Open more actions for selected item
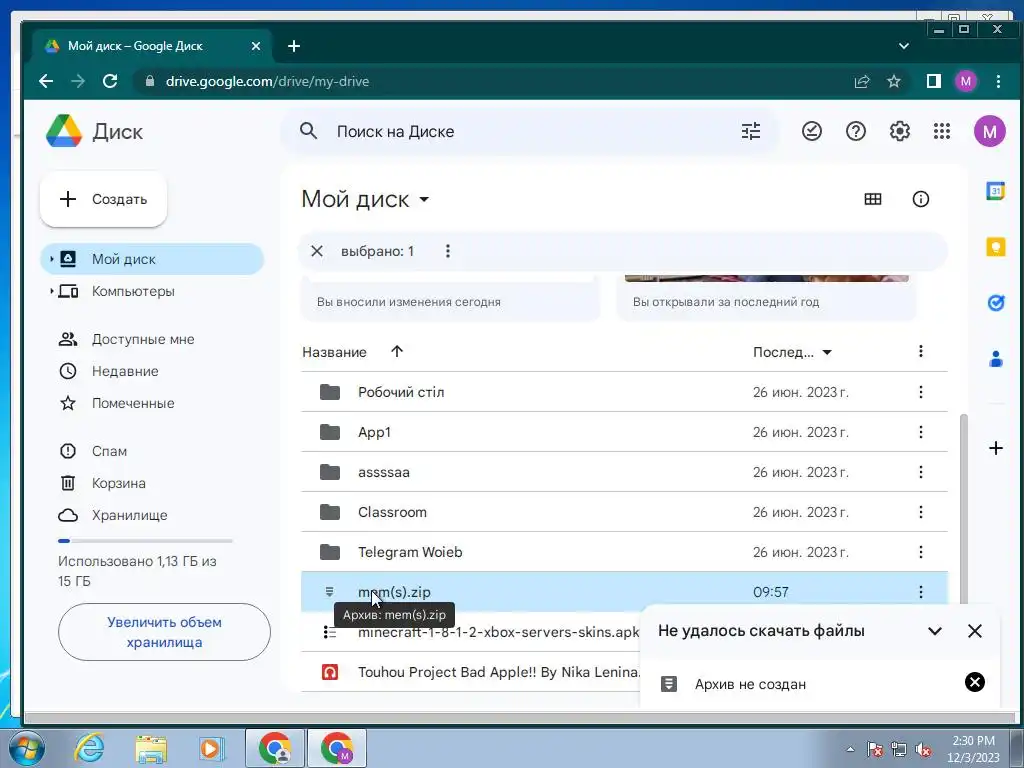 (x=447, y=251)
